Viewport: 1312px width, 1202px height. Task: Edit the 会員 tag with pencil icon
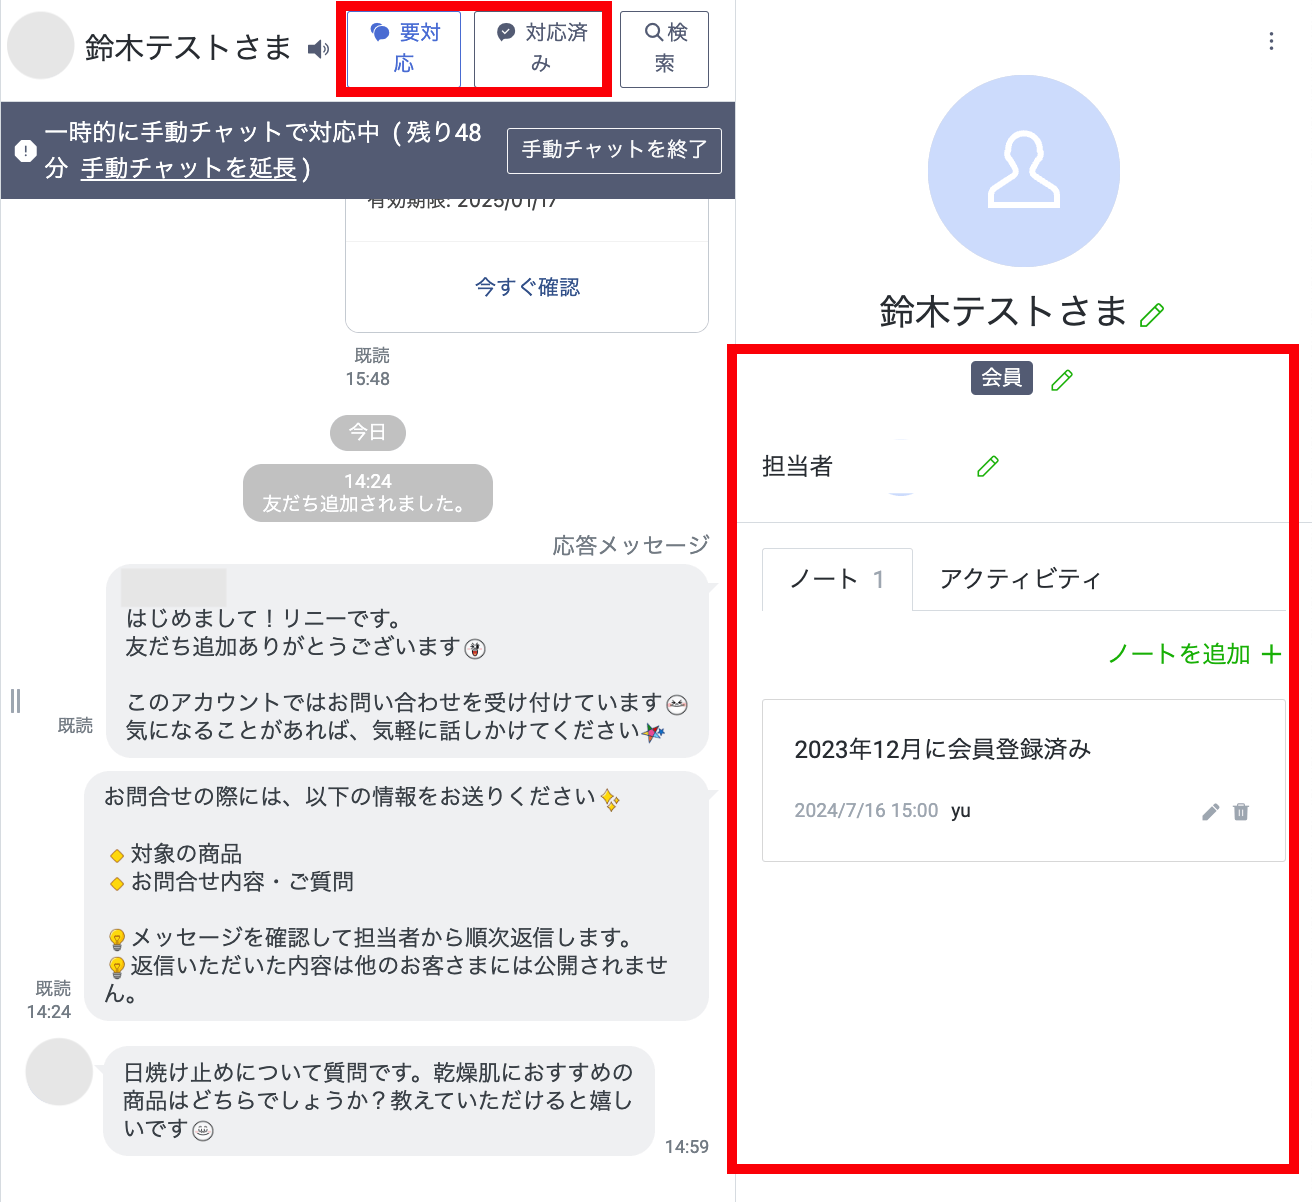click(x=1062, y=380)
